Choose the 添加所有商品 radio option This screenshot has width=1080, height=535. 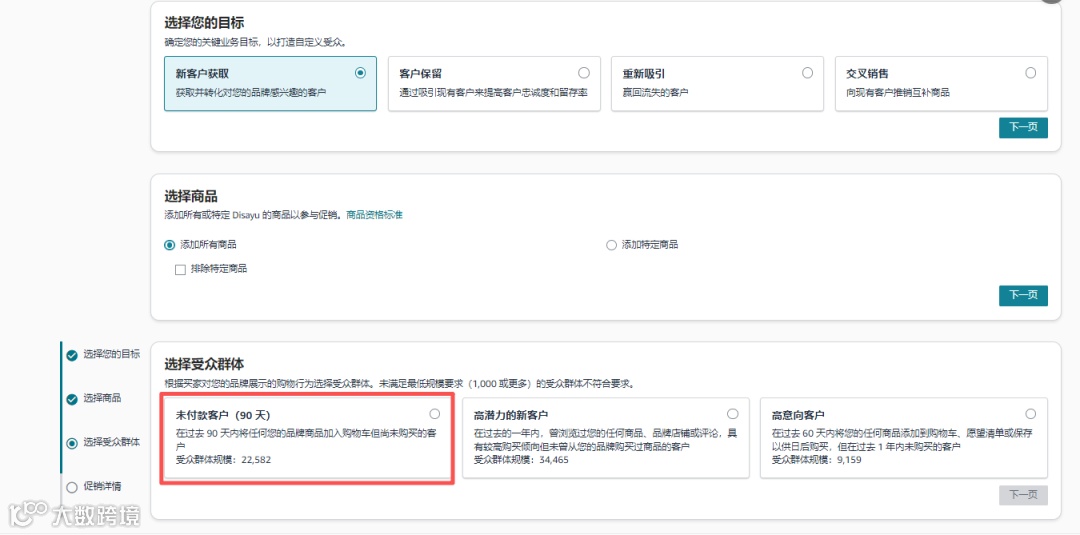point(169,245)
